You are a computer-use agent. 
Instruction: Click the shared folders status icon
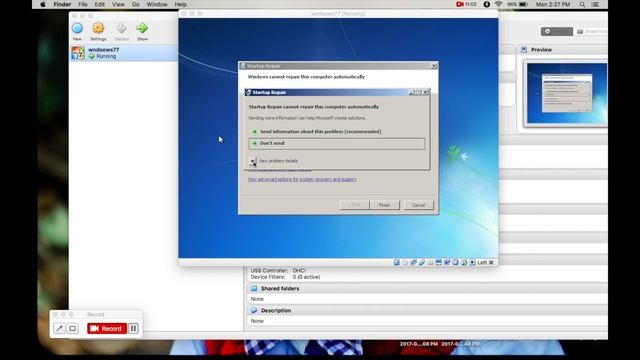pyautogui.click(x=430, y=262)
